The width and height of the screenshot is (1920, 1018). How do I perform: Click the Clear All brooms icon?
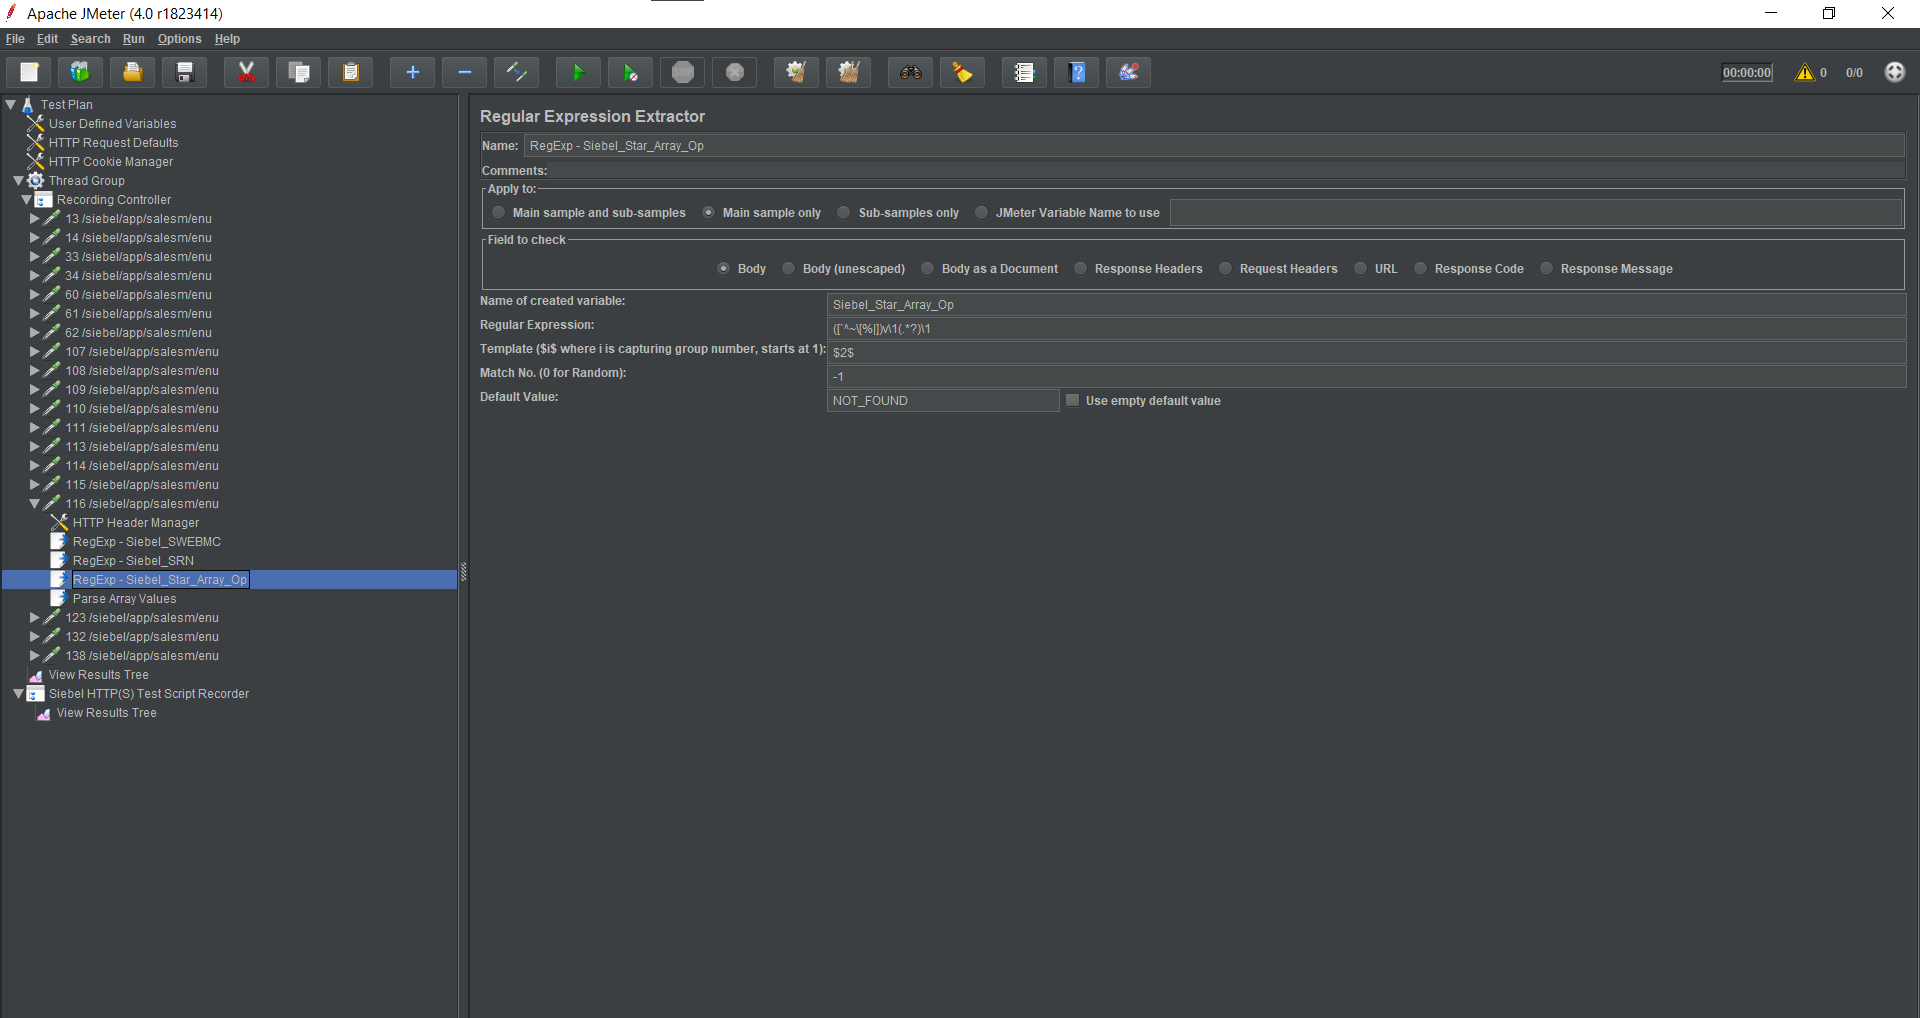click(x=849, y=72)
